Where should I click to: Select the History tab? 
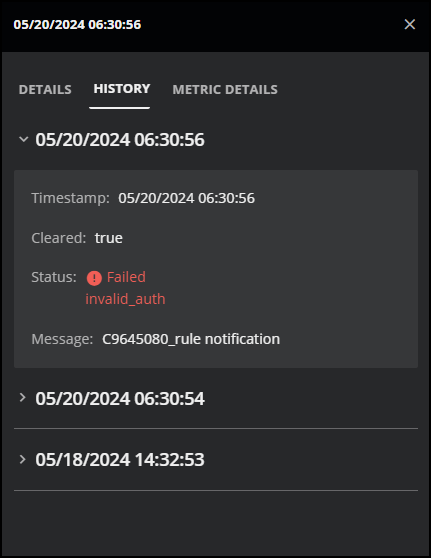pyautogui.click(x=122, y=89)
